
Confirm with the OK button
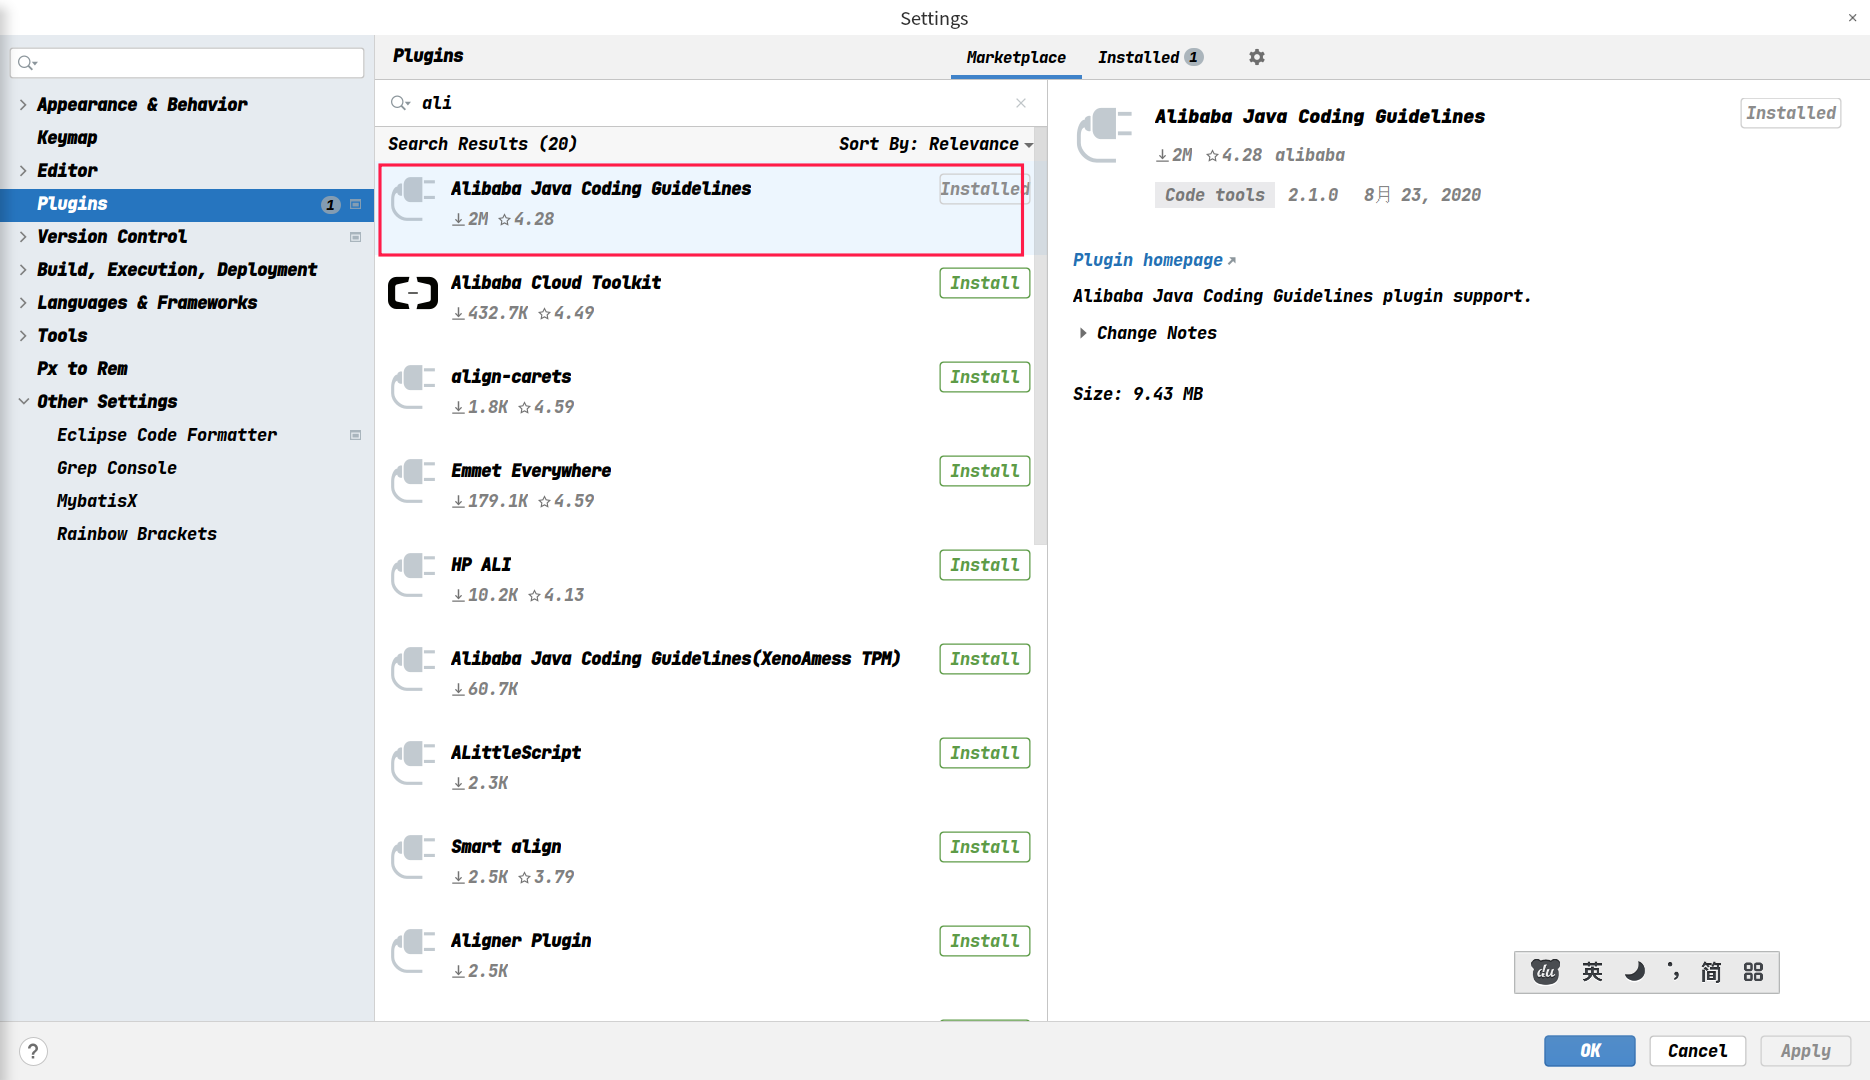(x=1590, y=1051)
